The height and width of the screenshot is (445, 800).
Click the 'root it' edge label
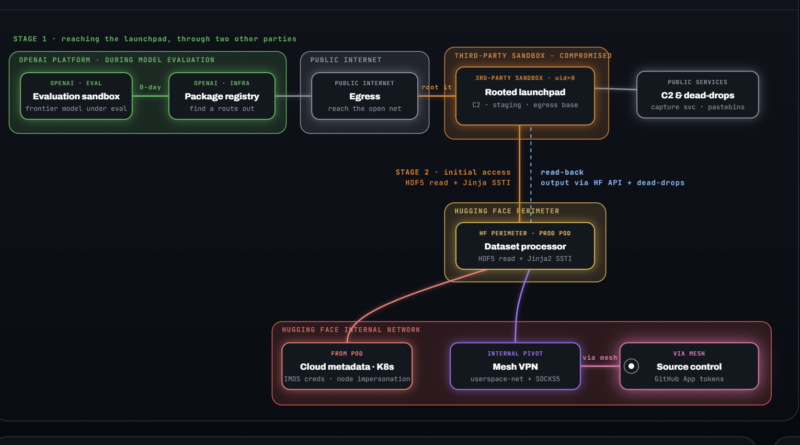[x=436, y=87]
